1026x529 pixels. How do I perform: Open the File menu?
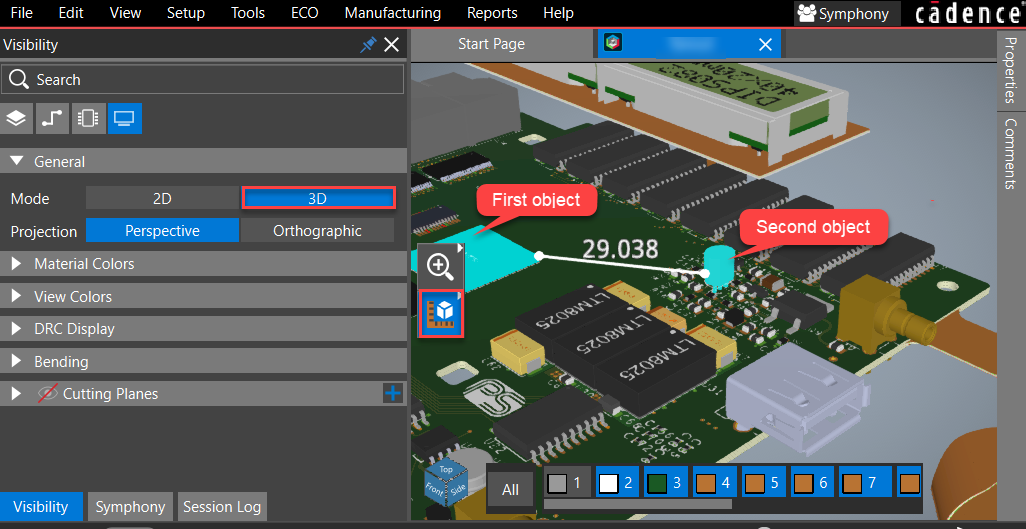pyautogui.click(x=21, y=13)
